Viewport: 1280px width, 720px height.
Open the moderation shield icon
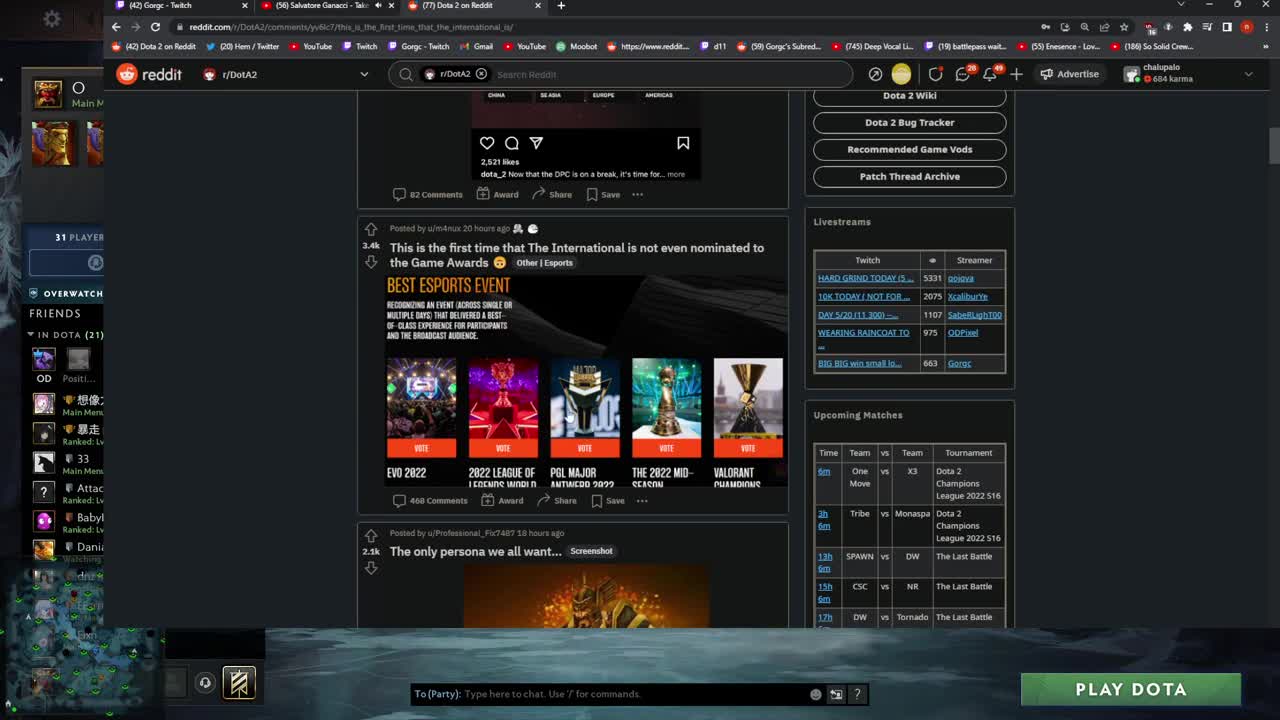pos(935,74)
